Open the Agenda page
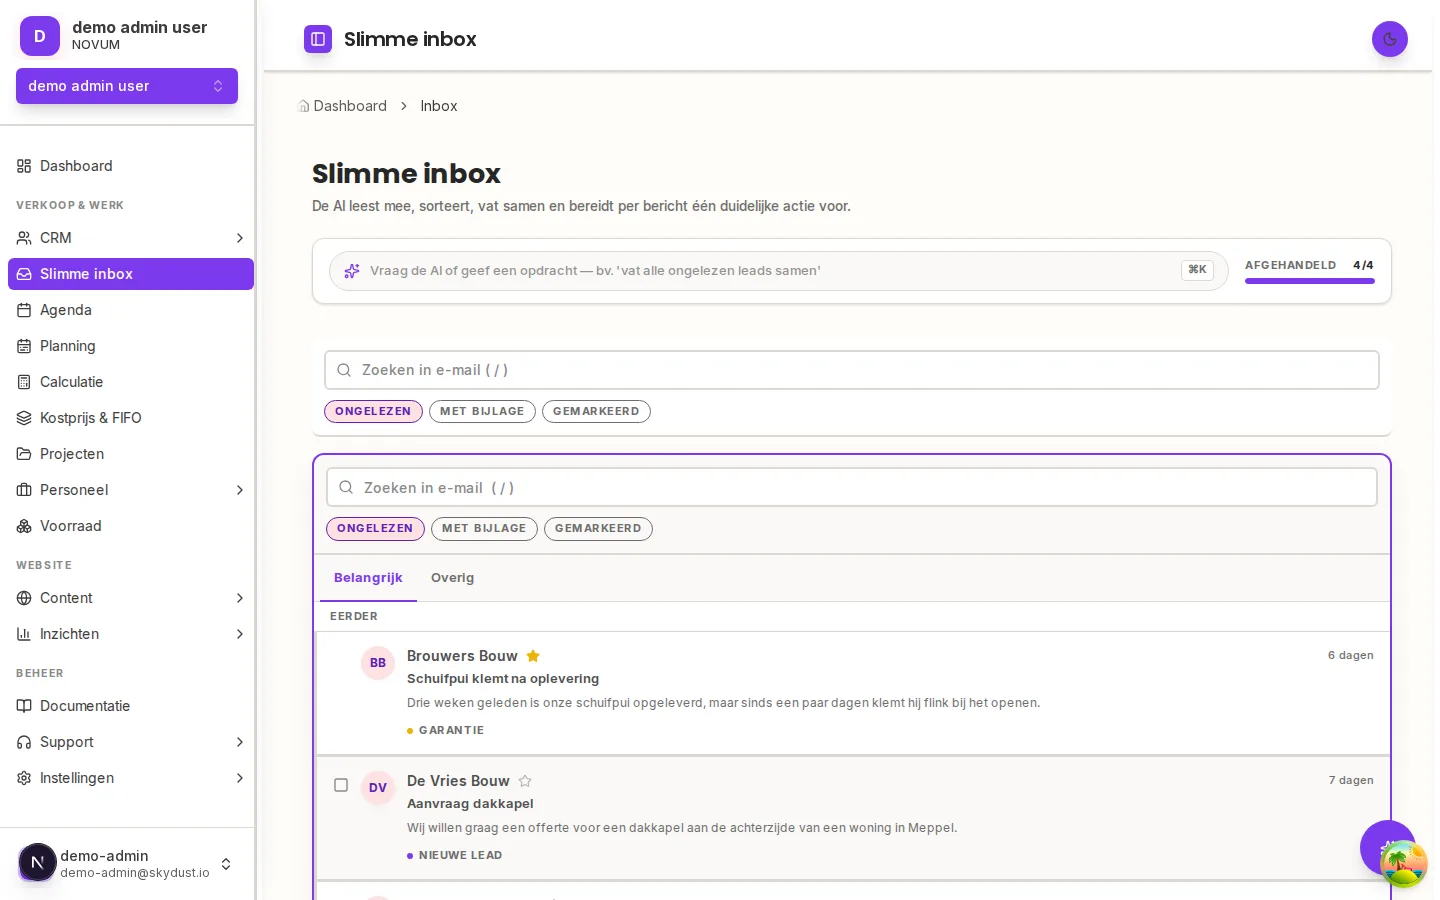This screenshot has height=900, width=1440. point(130,310)
